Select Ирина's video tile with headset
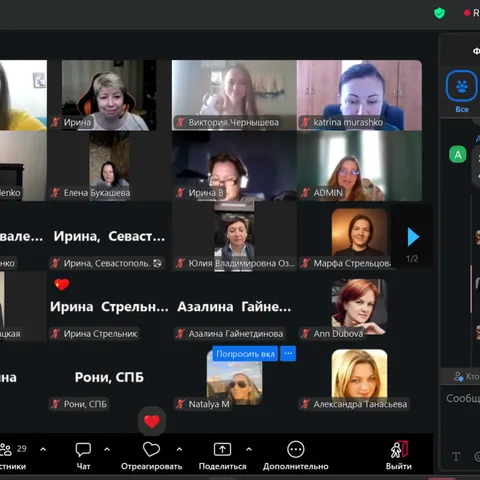The width and height of the screenshot is (480, 480). pyautogui.click(x=109, y=95)
